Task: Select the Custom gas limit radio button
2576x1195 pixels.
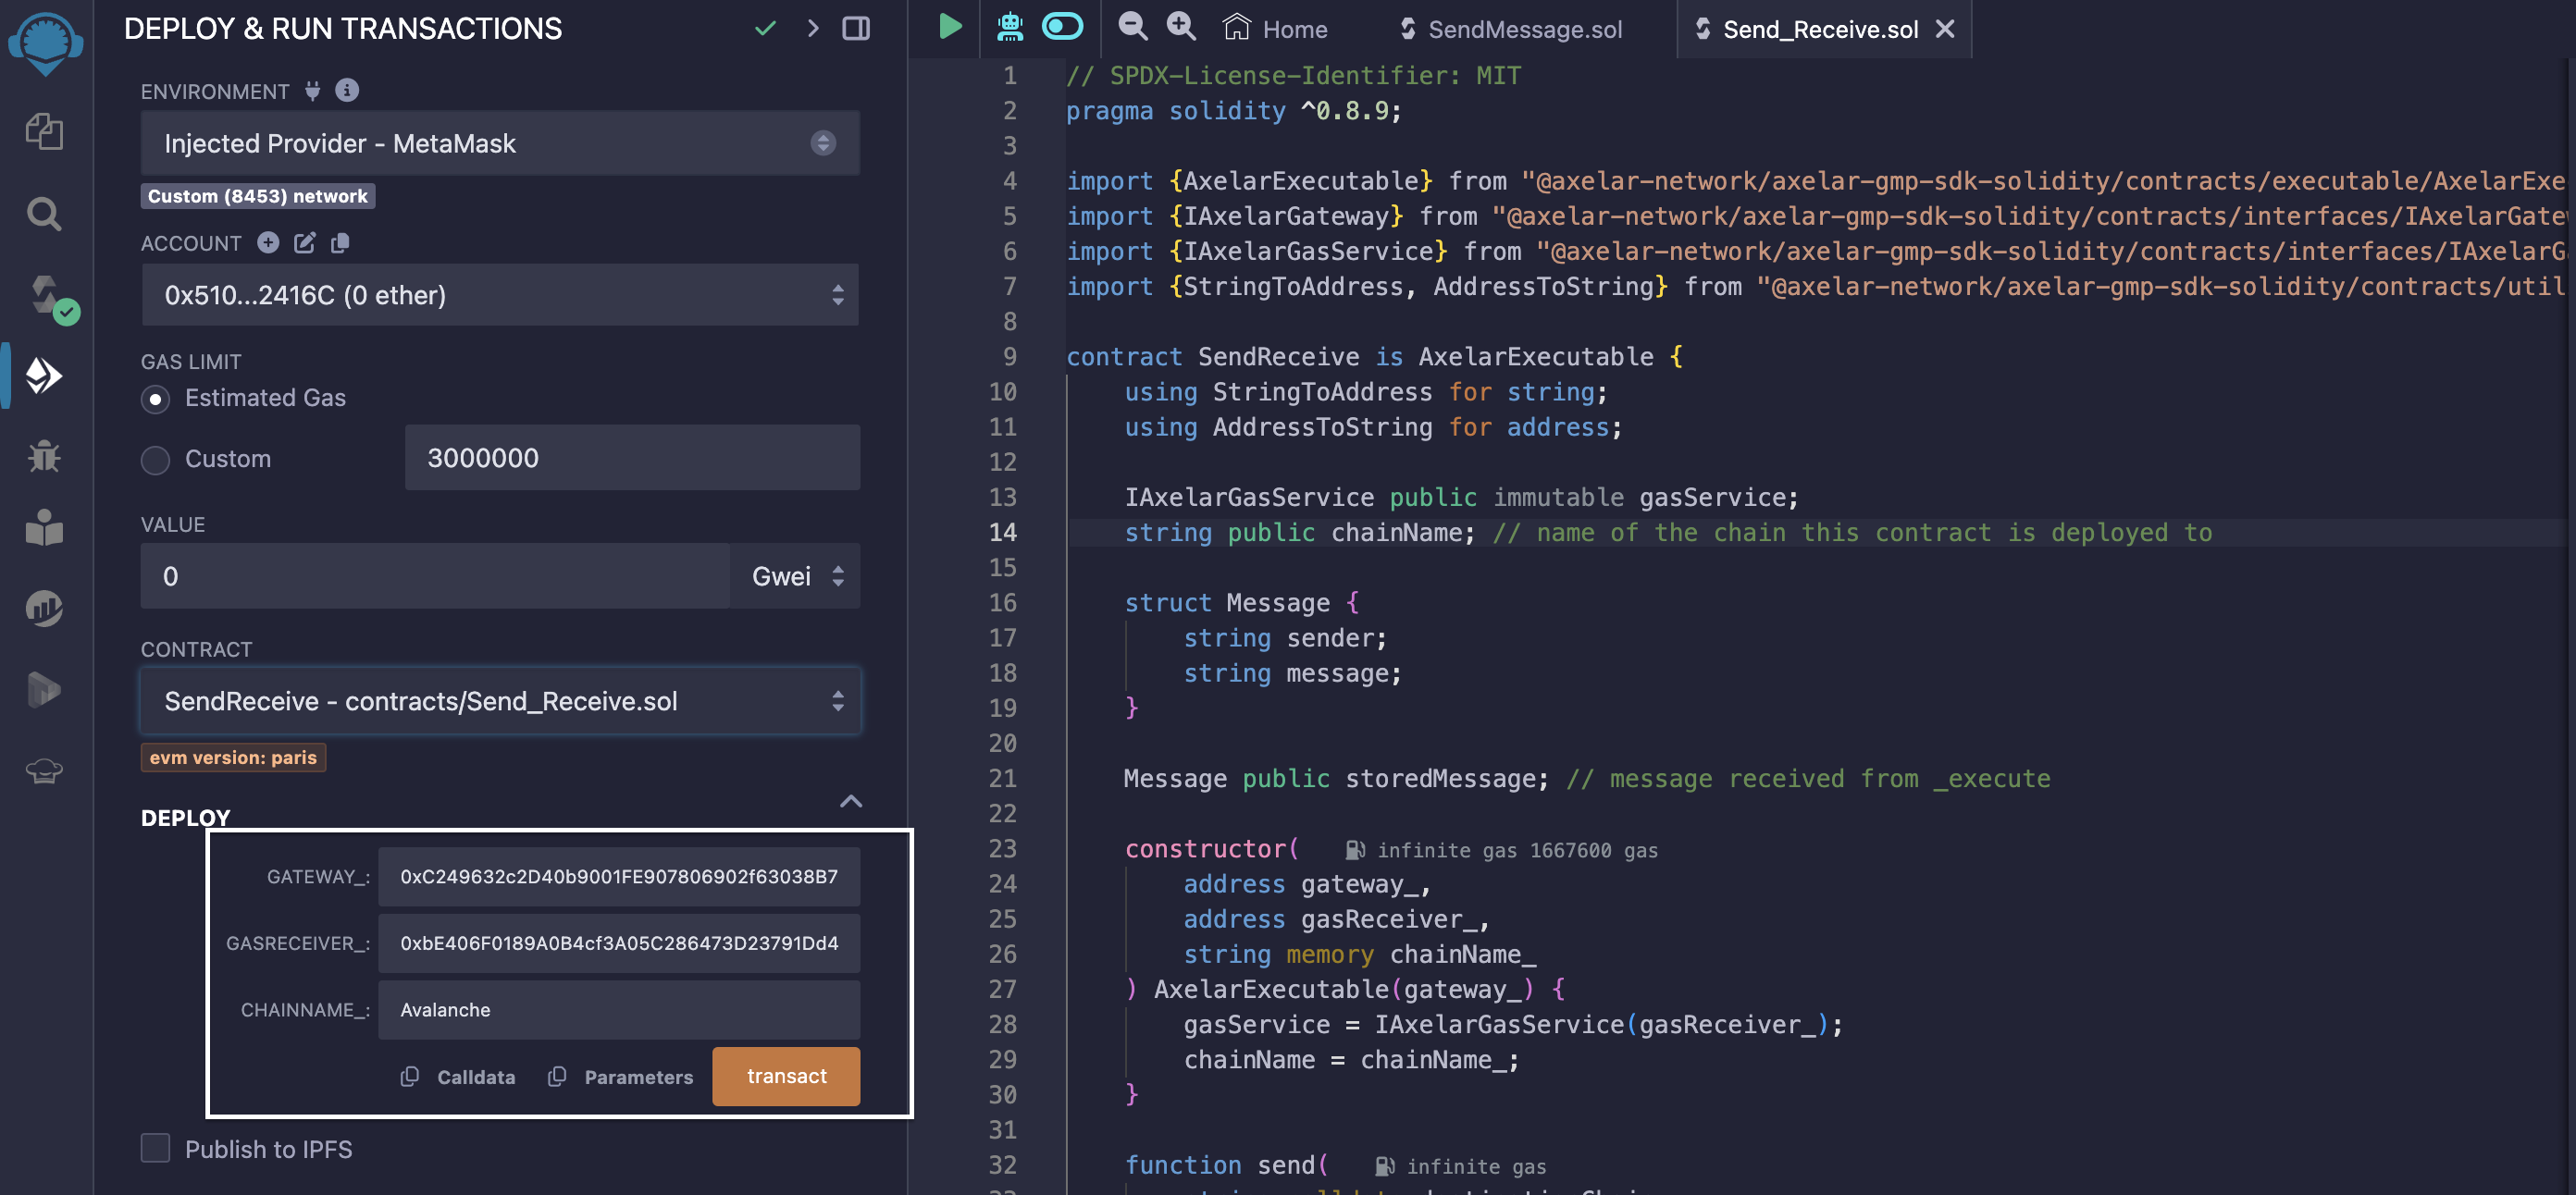Action: pyautogui.click(x=155, y=460)
